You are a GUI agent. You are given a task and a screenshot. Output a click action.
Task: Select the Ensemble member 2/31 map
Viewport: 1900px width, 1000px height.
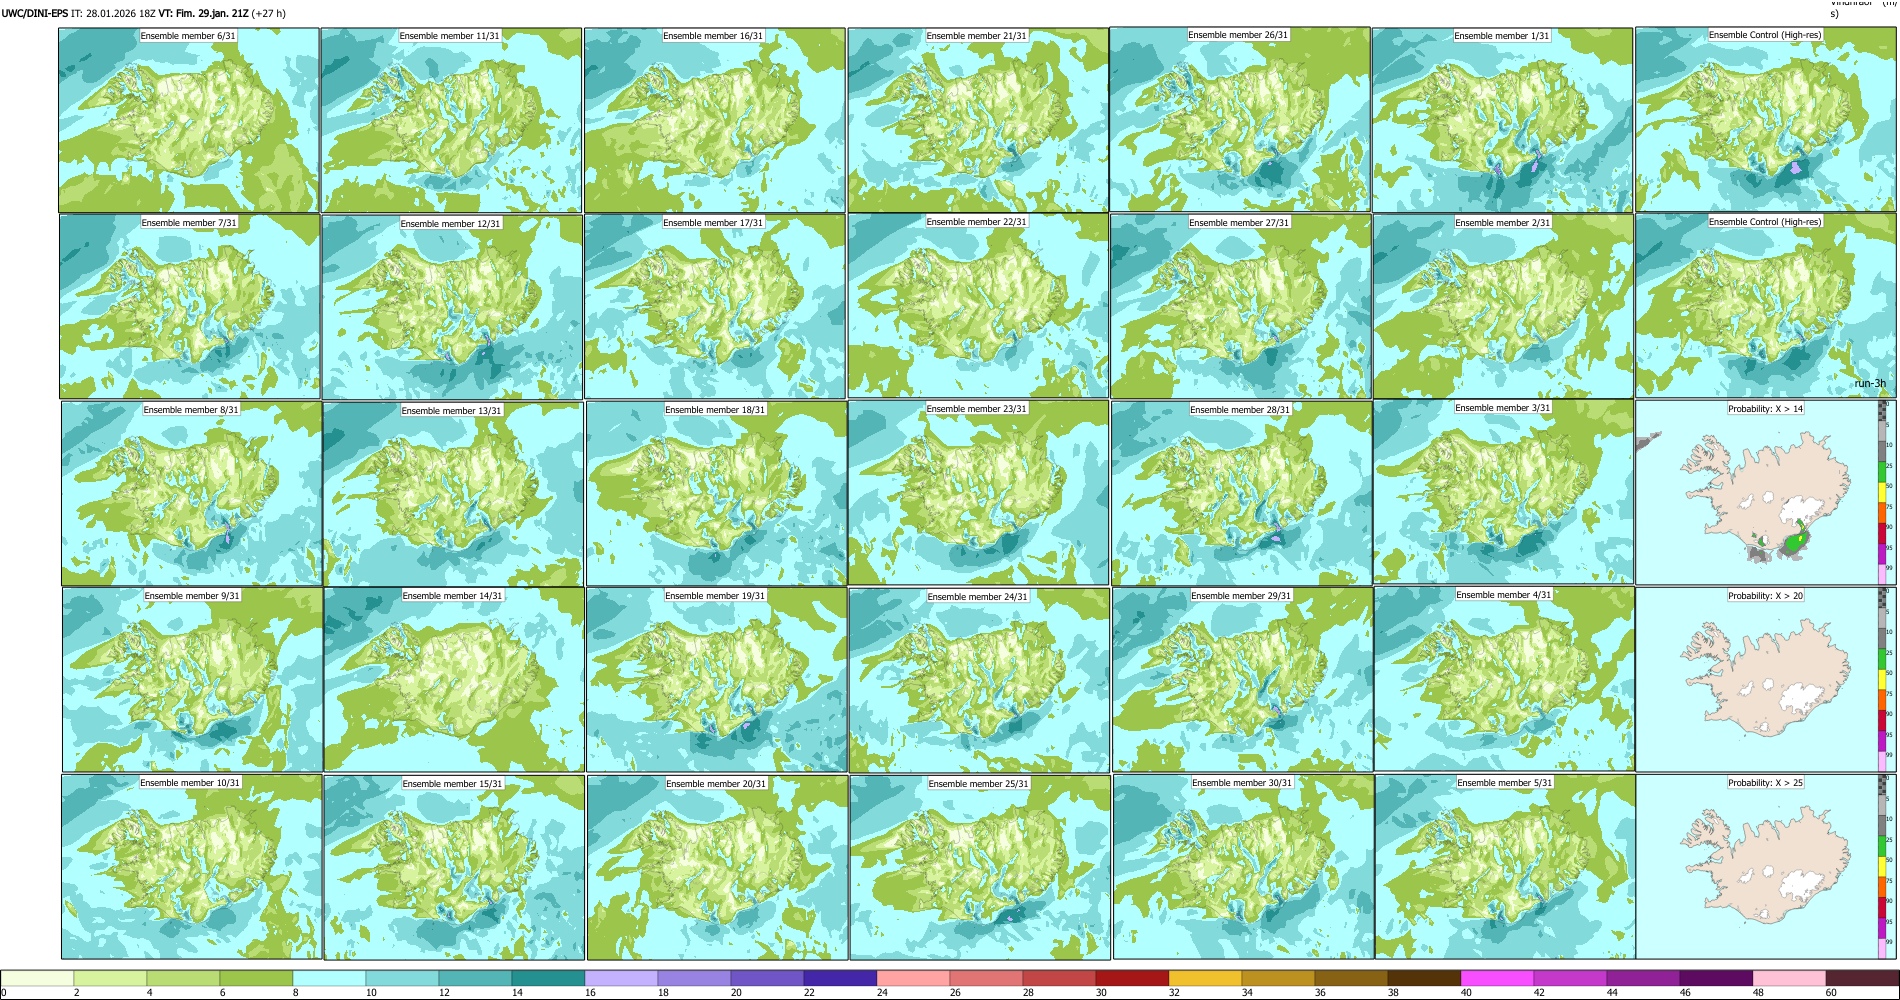(1504, 307)
